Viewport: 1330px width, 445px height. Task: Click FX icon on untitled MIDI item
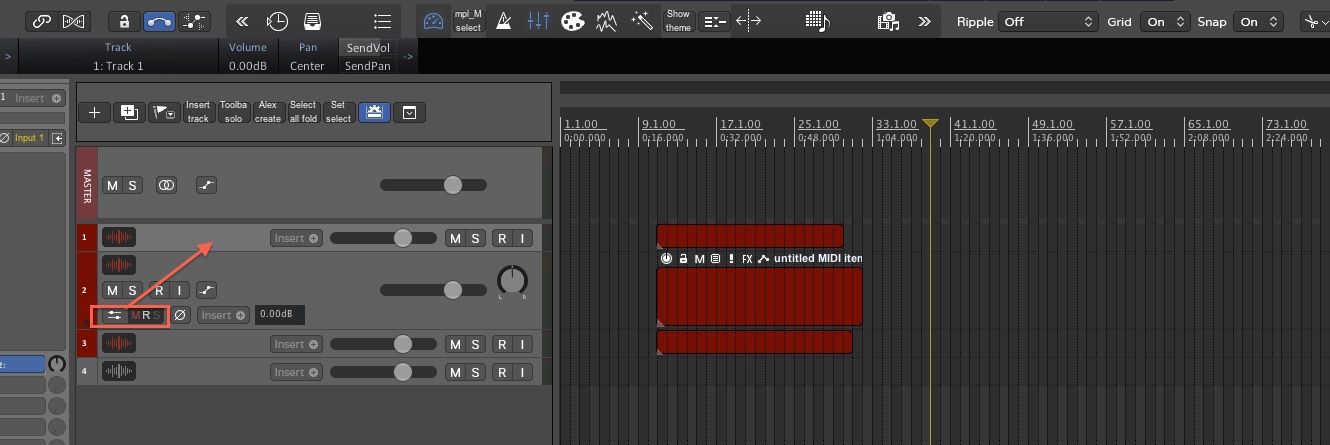click(x=747, y=259)
